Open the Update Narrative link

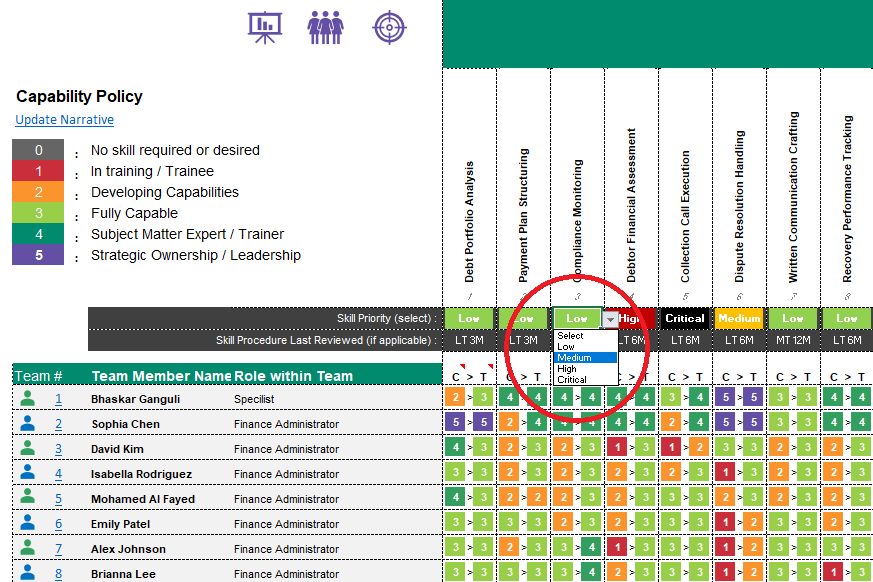click(x=65, y=120)
